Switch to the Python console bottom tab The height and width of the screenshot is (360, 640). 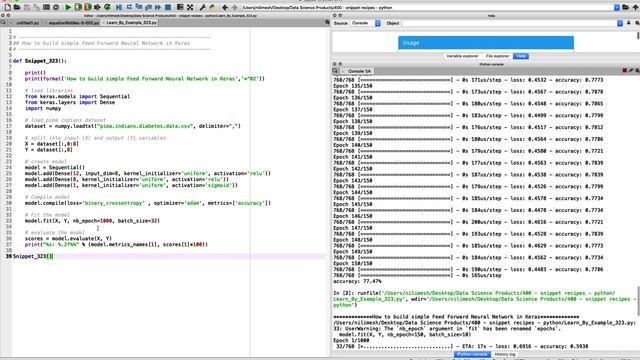click(472, 354)
